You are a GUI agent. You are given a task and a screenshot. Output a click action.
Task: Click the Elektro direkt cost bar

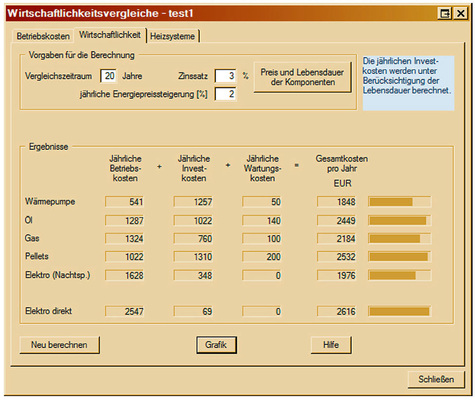point(399,311)
